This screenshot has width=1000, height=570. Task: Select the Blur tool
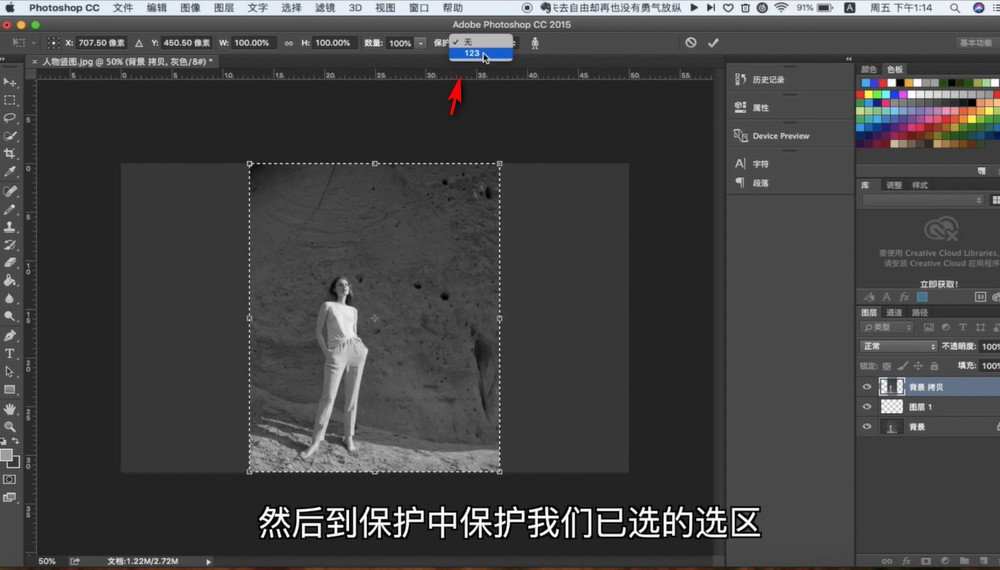point(10,298)
